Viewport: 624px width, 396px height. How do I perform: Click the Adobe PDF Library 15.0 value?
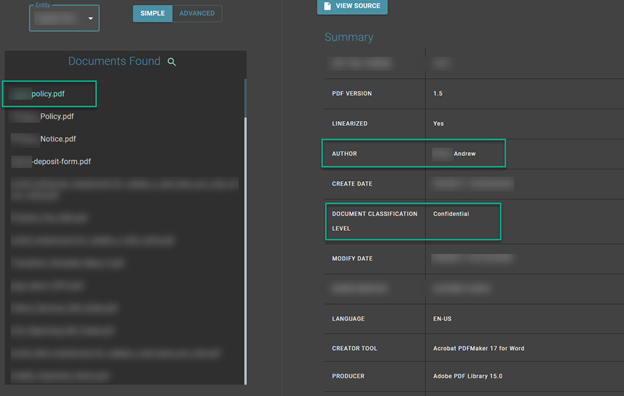click(468, 376)
